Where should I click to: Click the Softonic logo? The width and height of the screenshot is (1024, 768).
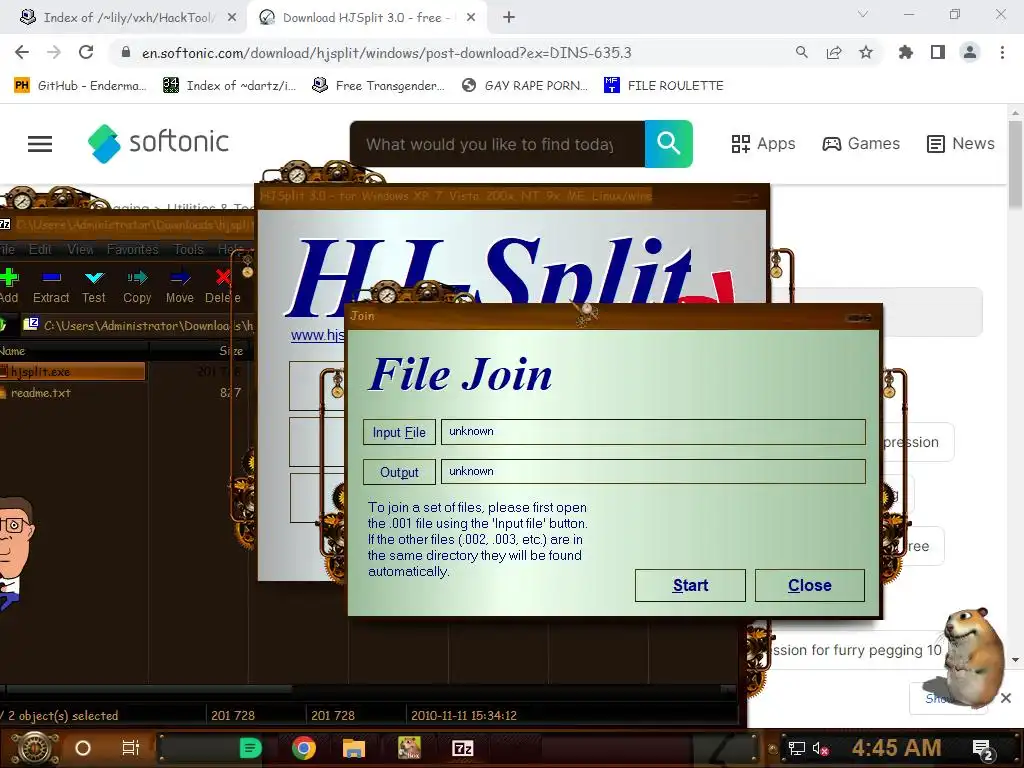[159, 143]
